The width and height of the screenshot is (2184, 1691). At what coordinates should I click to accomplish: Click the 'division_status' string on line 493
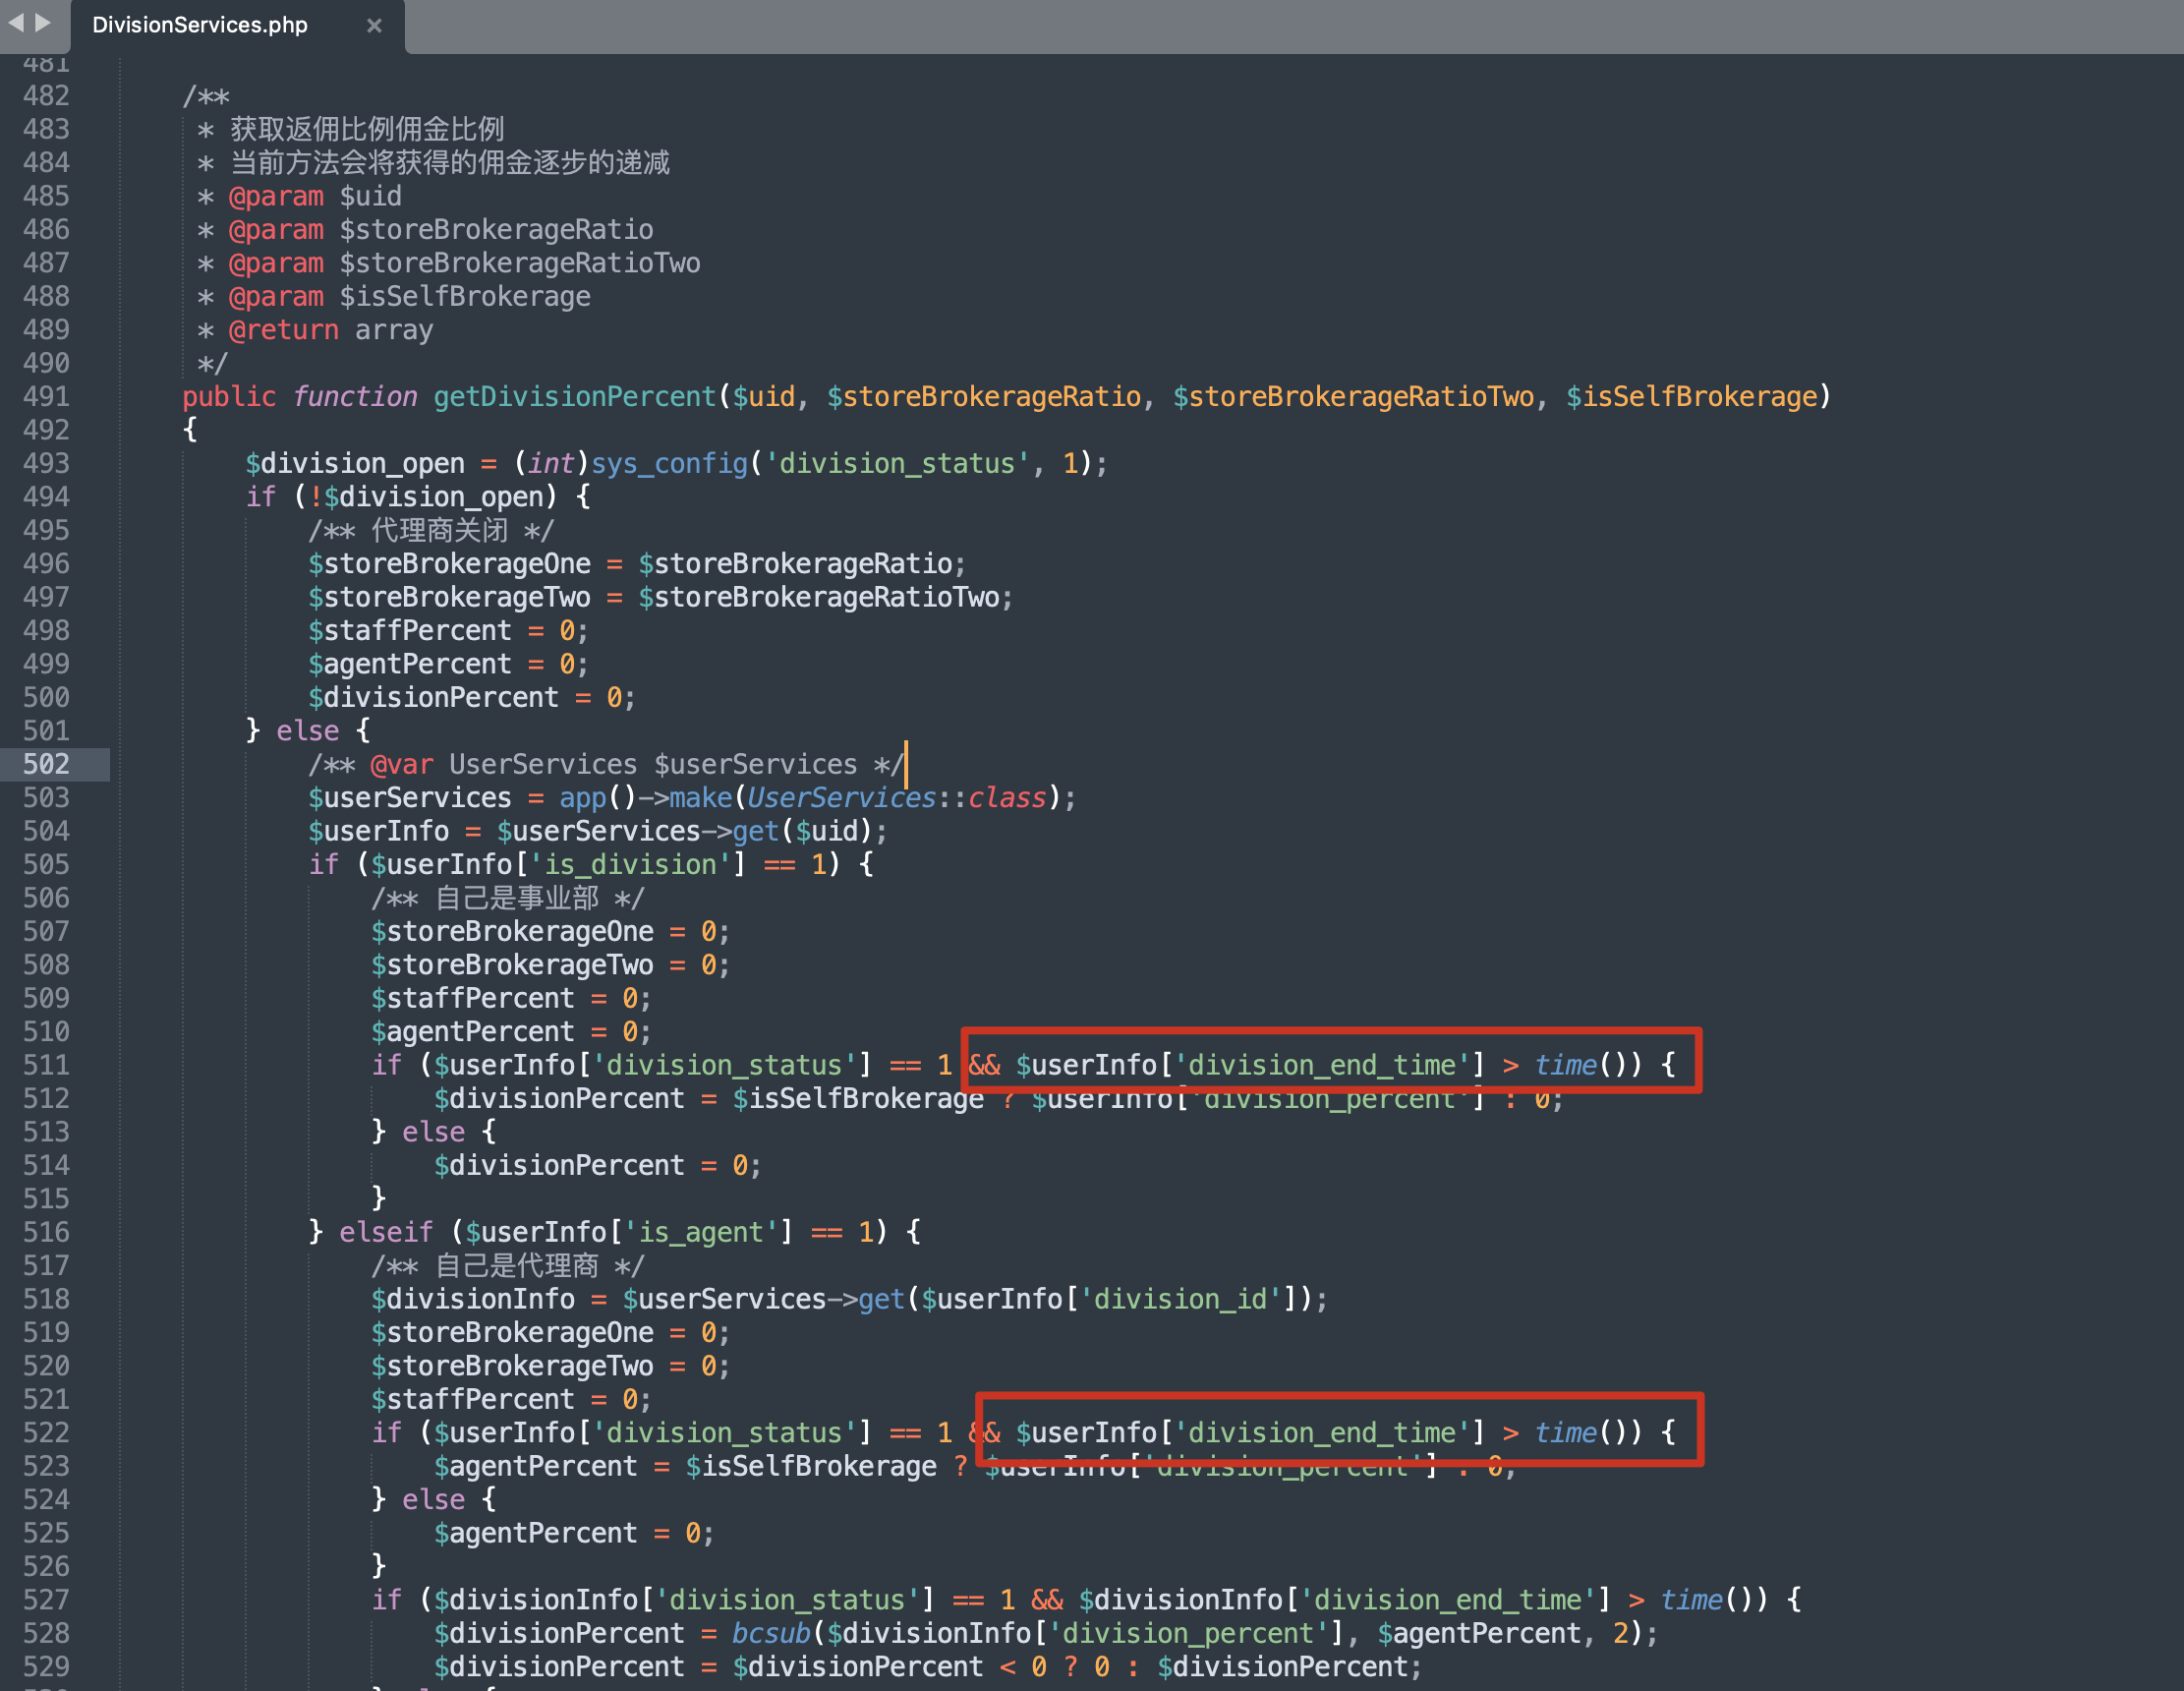(x=897, y=464)
